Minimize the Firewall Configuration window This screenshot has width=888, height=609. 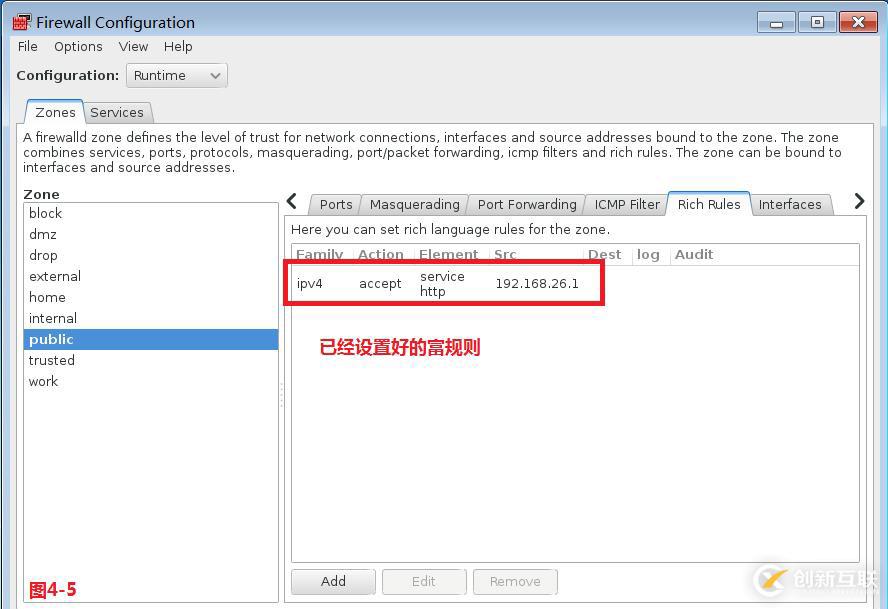(776, 23)
